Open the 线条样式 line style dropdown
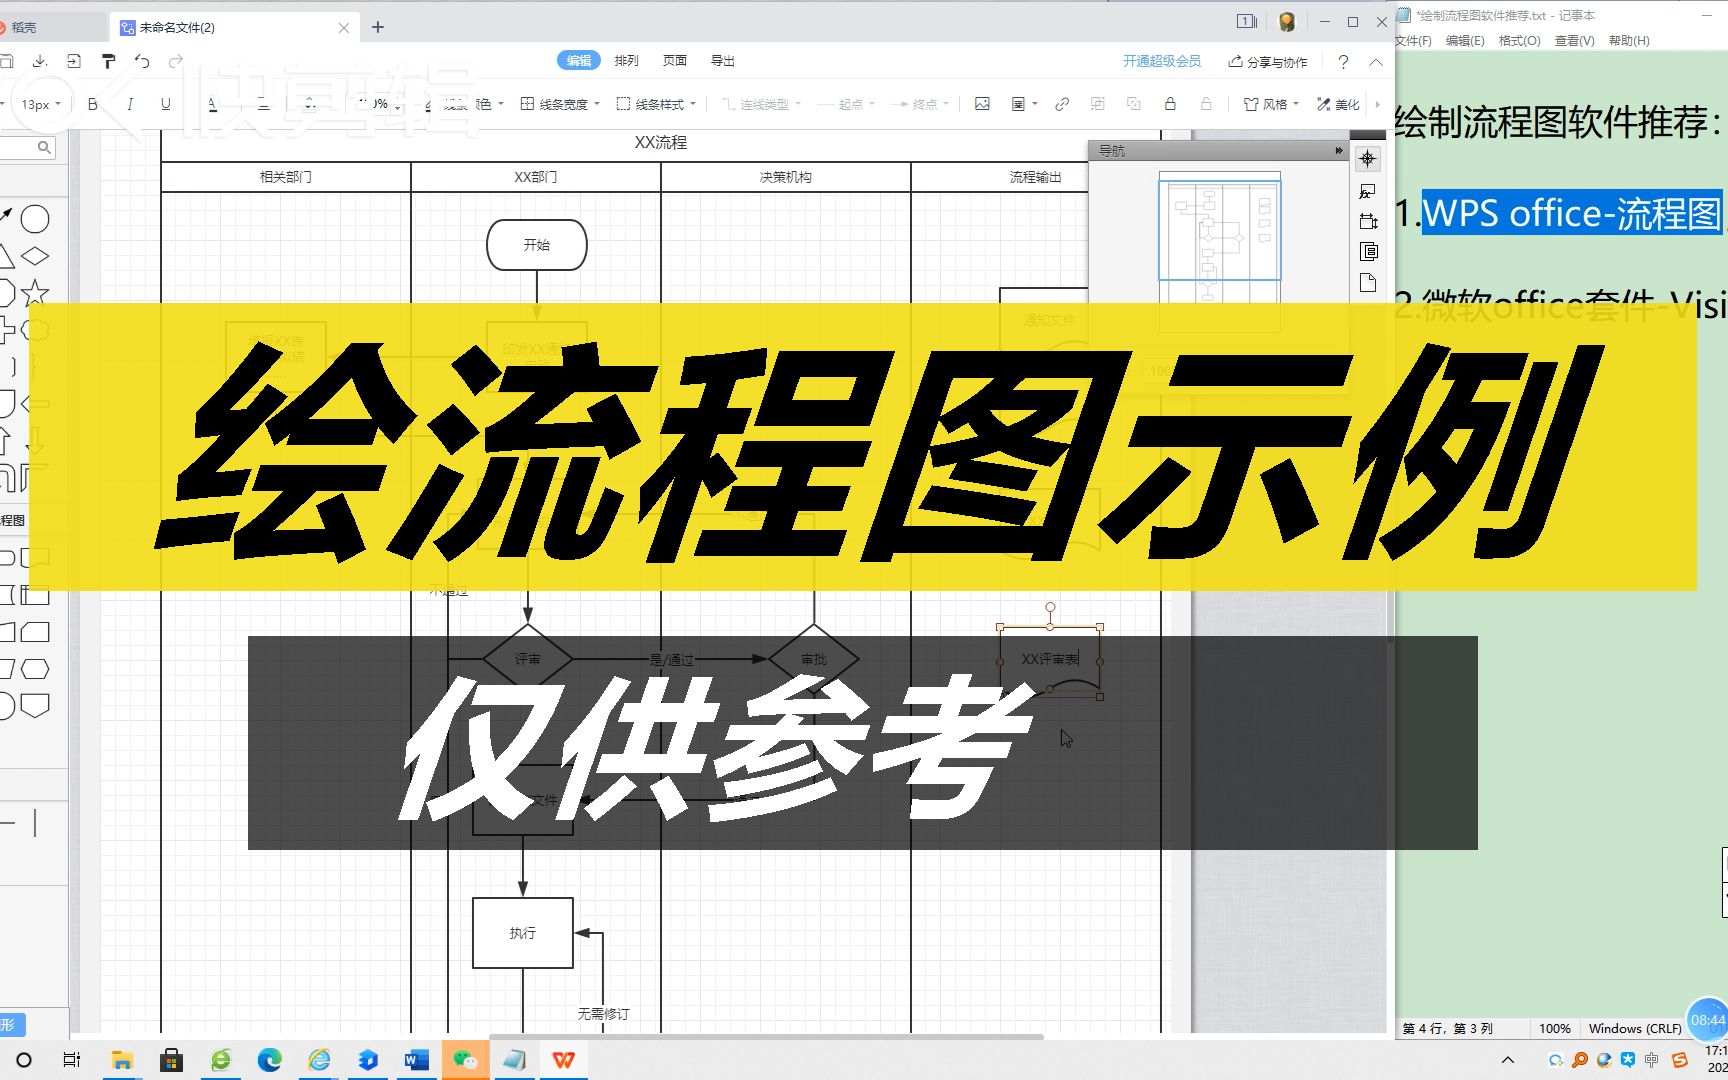Viewport: 1728px width, 1080px height. click(656, 104)
